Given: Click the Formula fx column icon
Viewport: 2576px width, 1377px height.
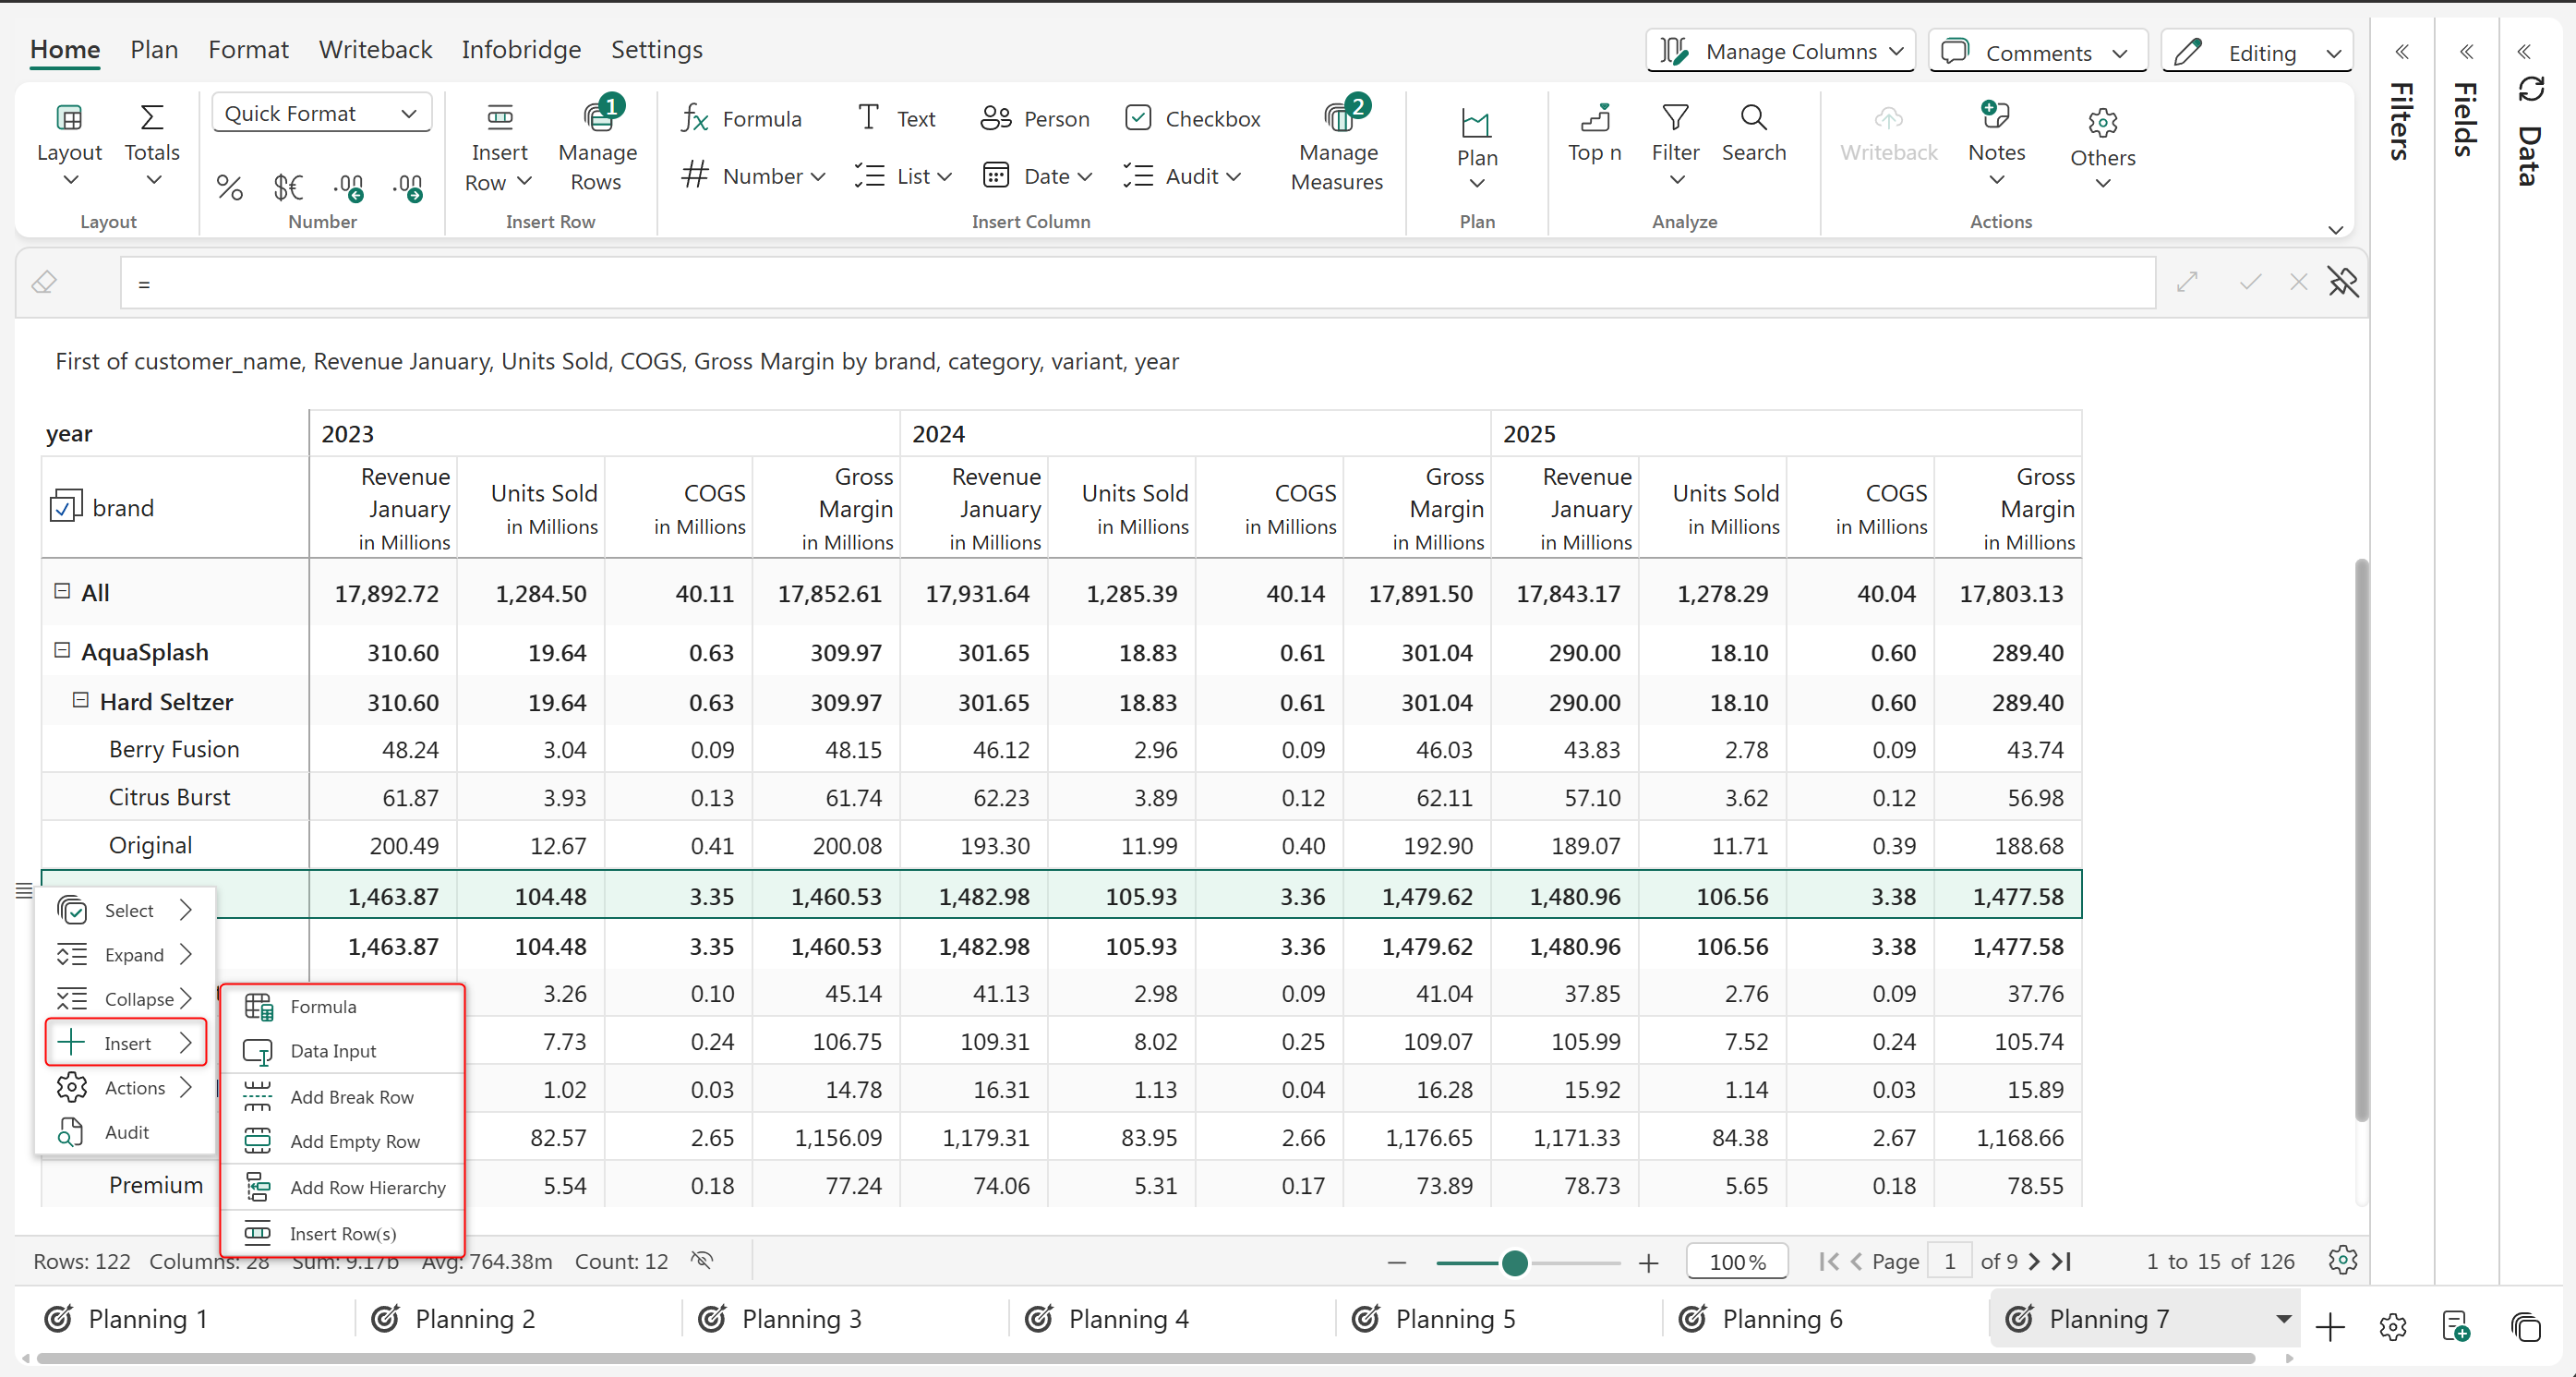Looking at the screenshot, I should tap(694, 119).
